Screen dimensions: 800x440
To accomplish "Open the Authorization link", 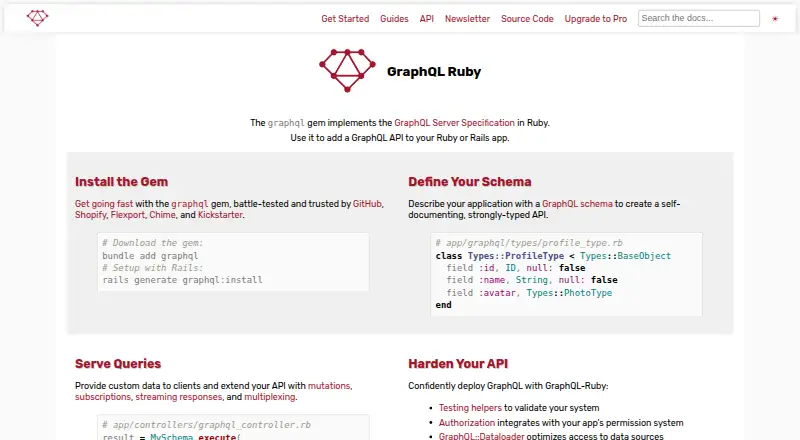I will pos(466,423).
